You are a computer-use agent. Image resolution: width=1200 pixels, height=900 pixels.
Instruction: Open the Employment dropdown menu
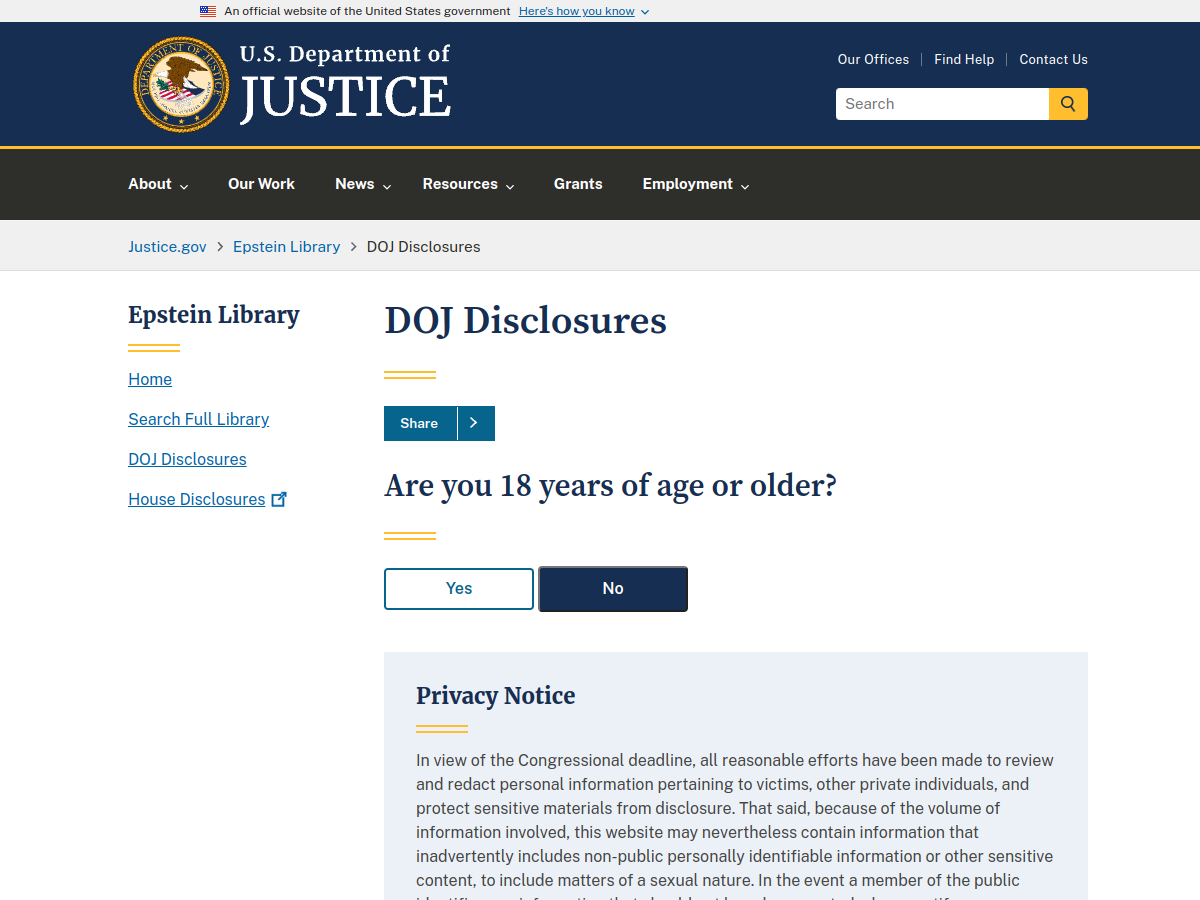click(696, 184)
